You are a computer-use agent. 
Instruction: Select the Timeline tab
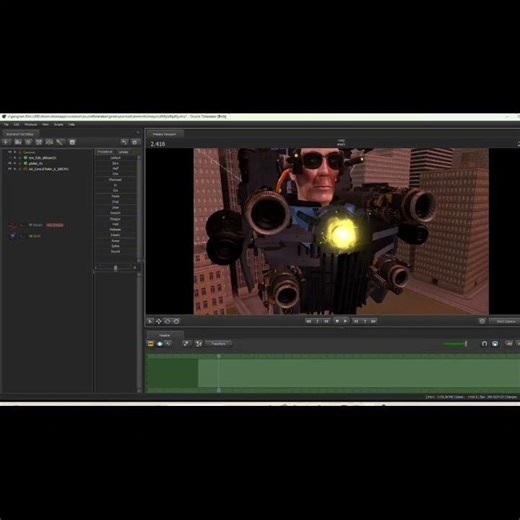coord(165,335)
